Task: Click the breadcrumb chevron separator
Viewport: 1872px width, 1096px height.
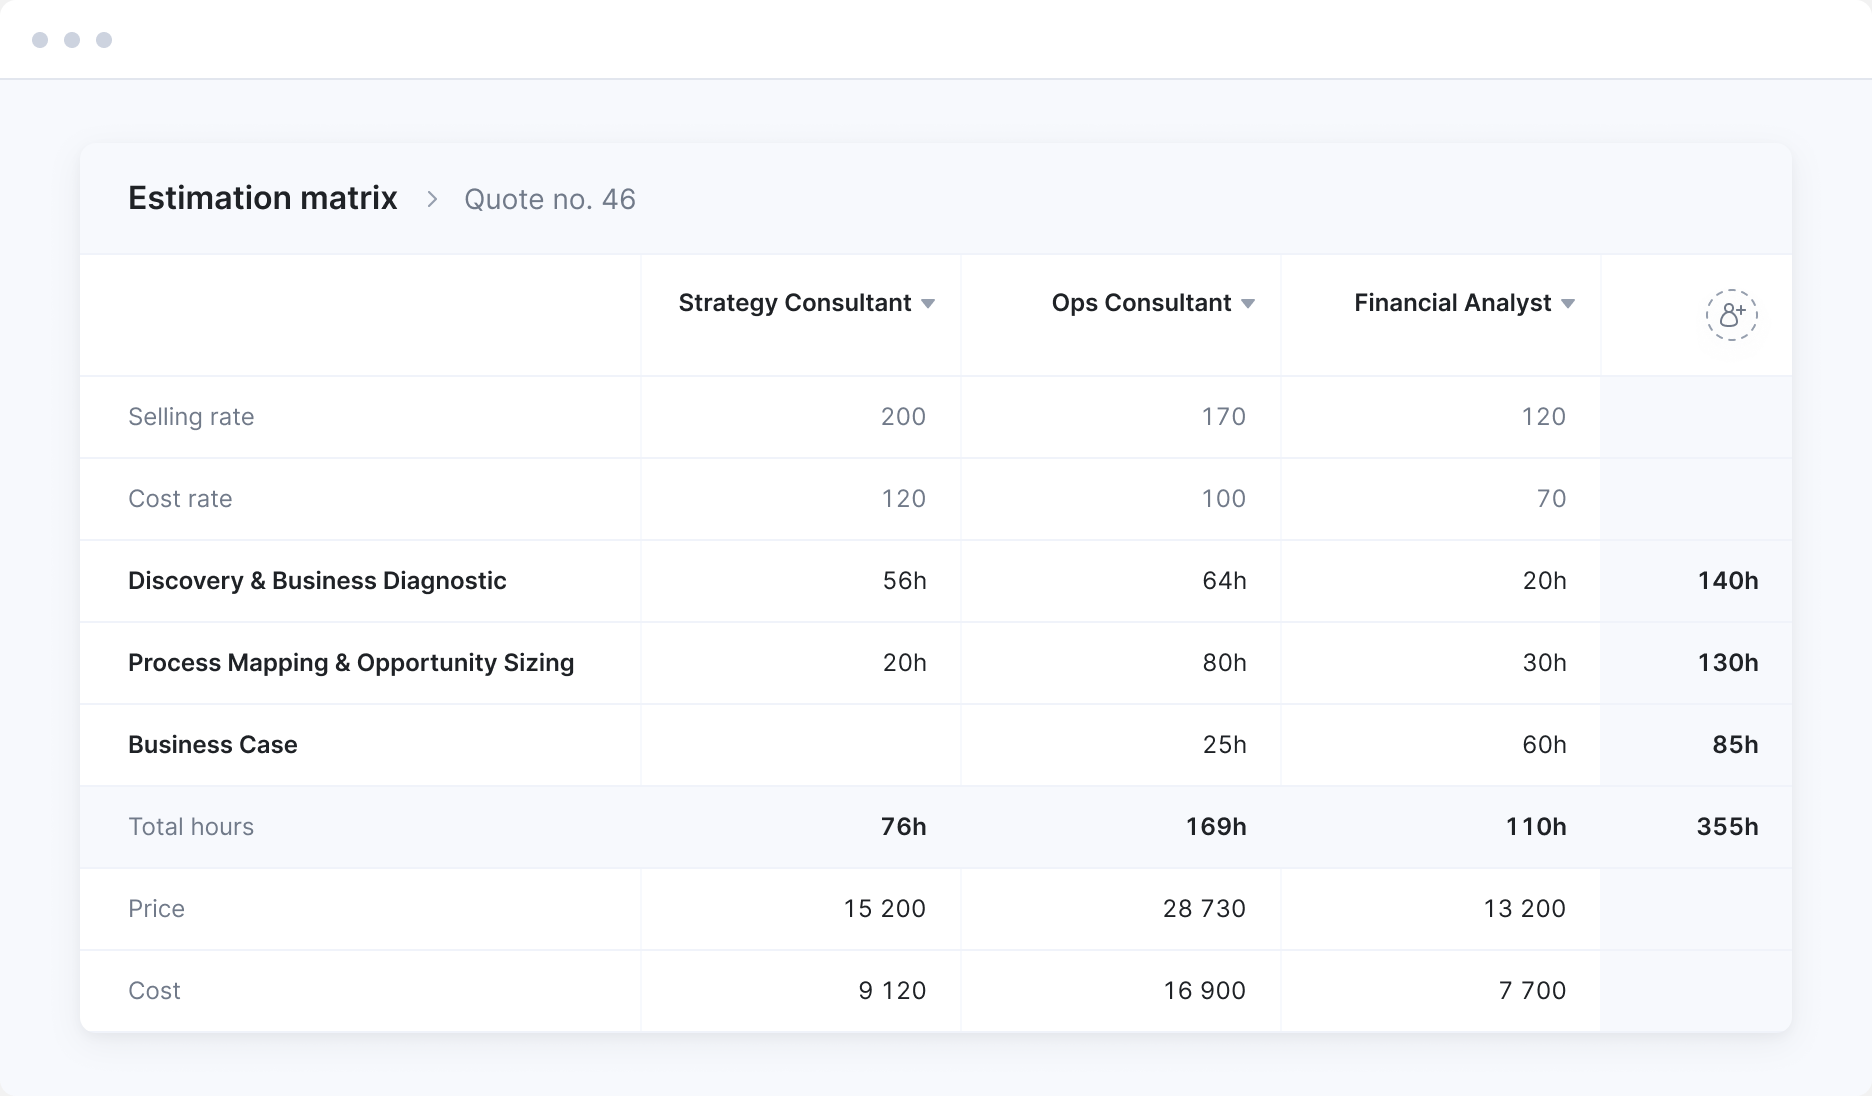Action: [432, 199]
